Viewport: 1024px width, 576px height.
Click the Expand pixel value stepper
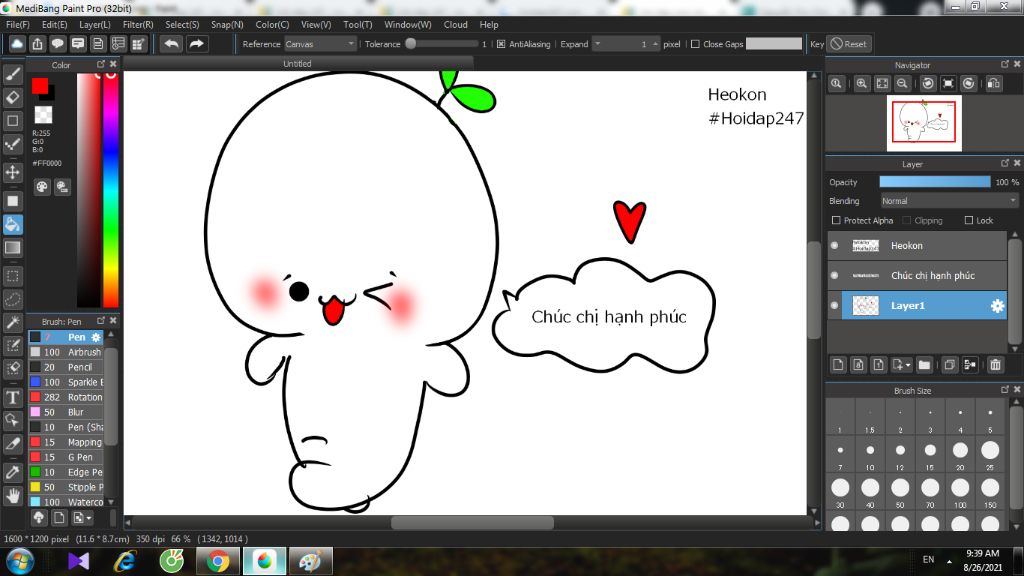[655, 44]
